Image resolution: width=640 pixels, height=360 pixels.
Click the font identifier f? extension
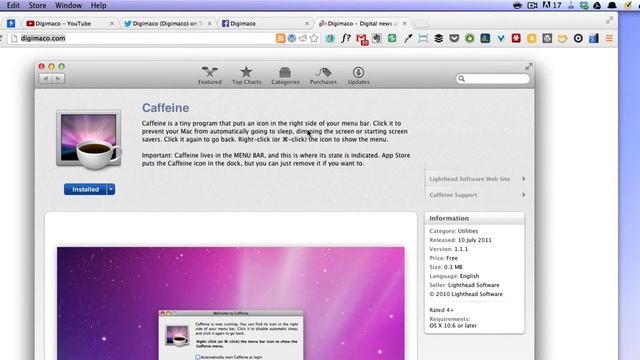pyautogui.click(x=346, y=38)
